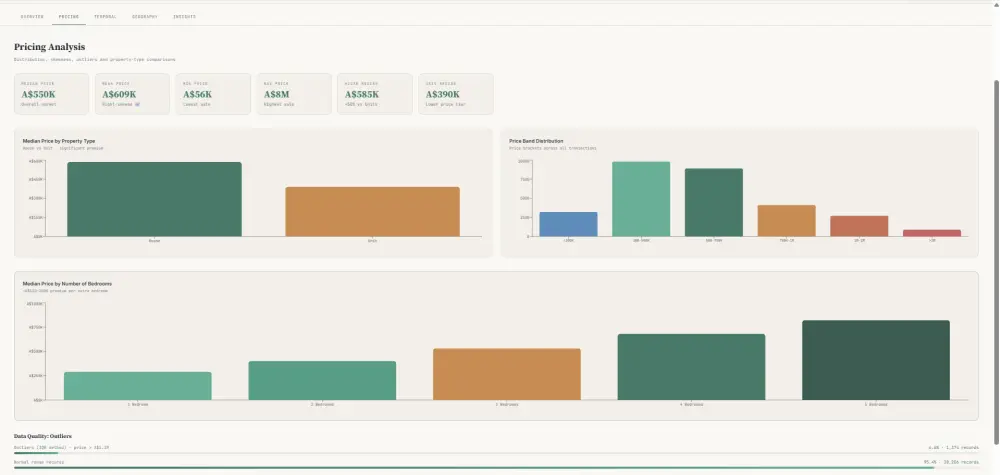This screenshot has width=1000, height=475.
Task: Click the 'Median Price by Property Type' title
Action: tap(59, 141)
